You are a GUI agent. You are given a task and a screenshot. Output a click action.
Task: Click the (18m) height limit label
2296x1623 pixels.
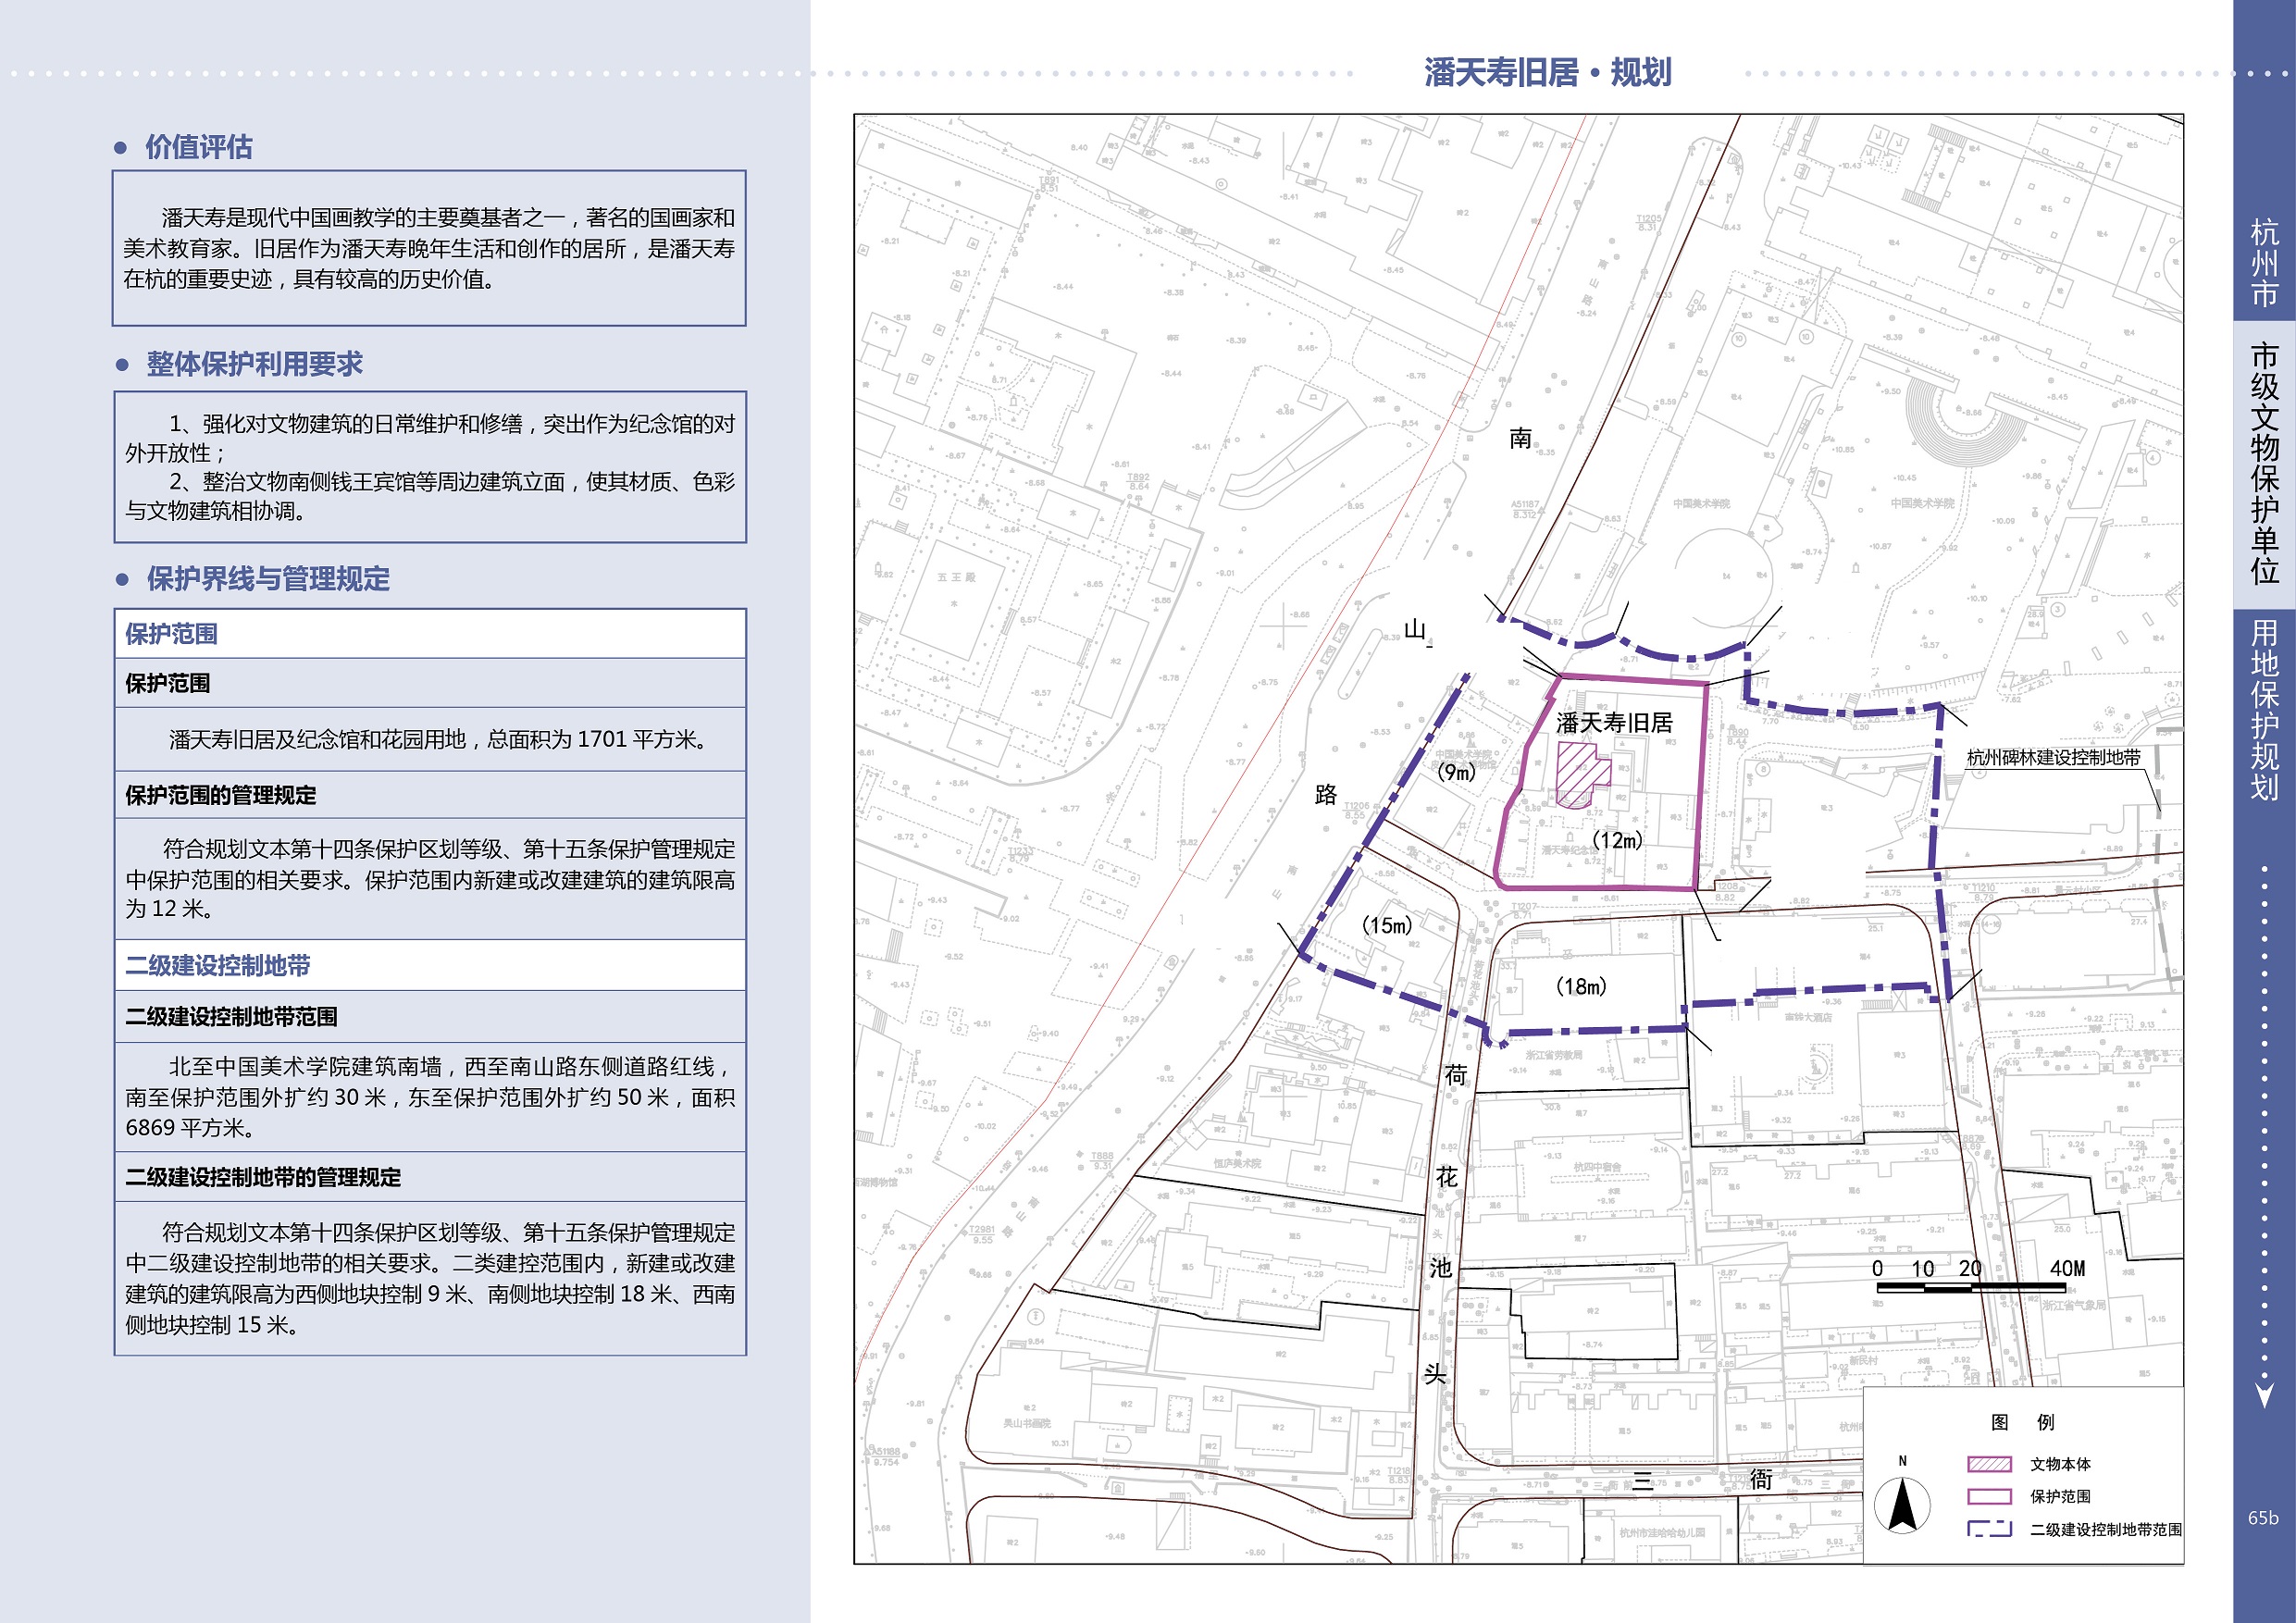[1581, 986]
